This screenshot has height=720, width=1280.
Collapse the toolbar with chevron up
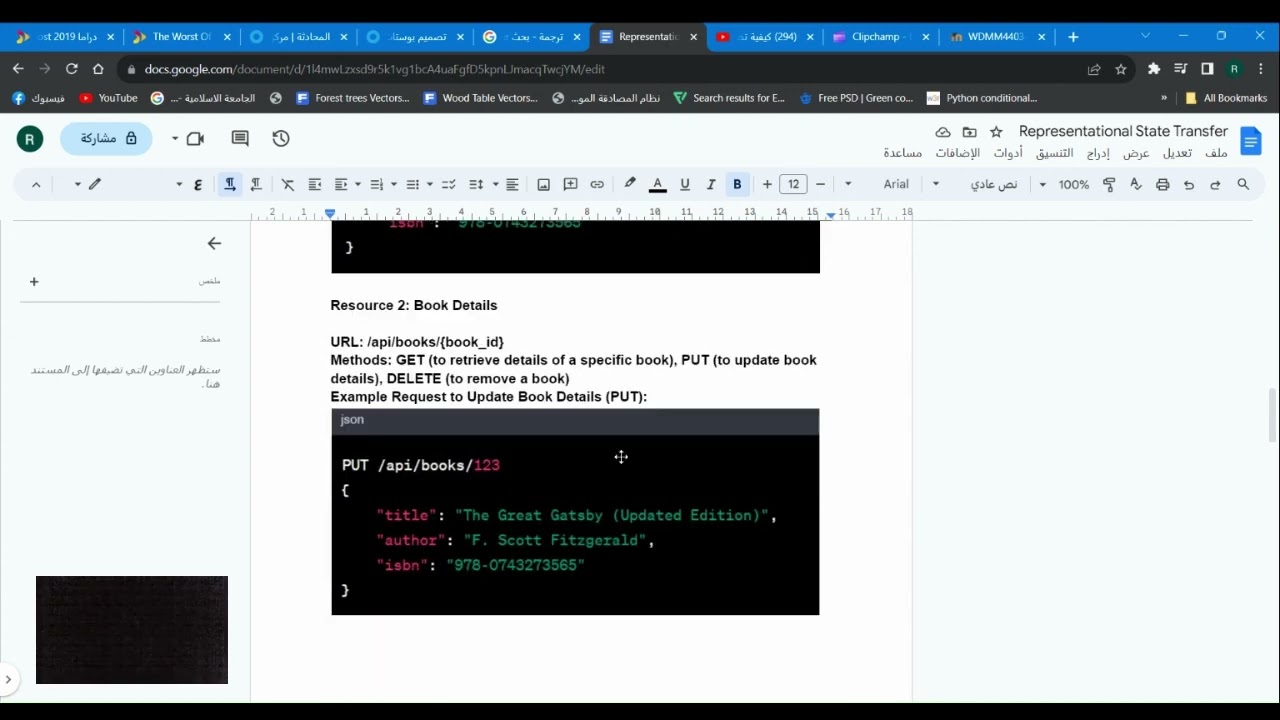(36, 184)
